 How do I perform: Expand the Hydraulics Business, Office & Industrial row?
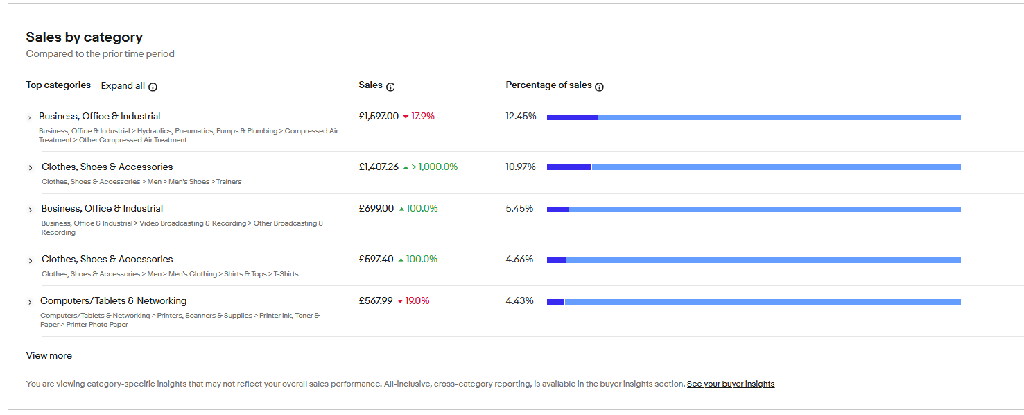[30, 117]
